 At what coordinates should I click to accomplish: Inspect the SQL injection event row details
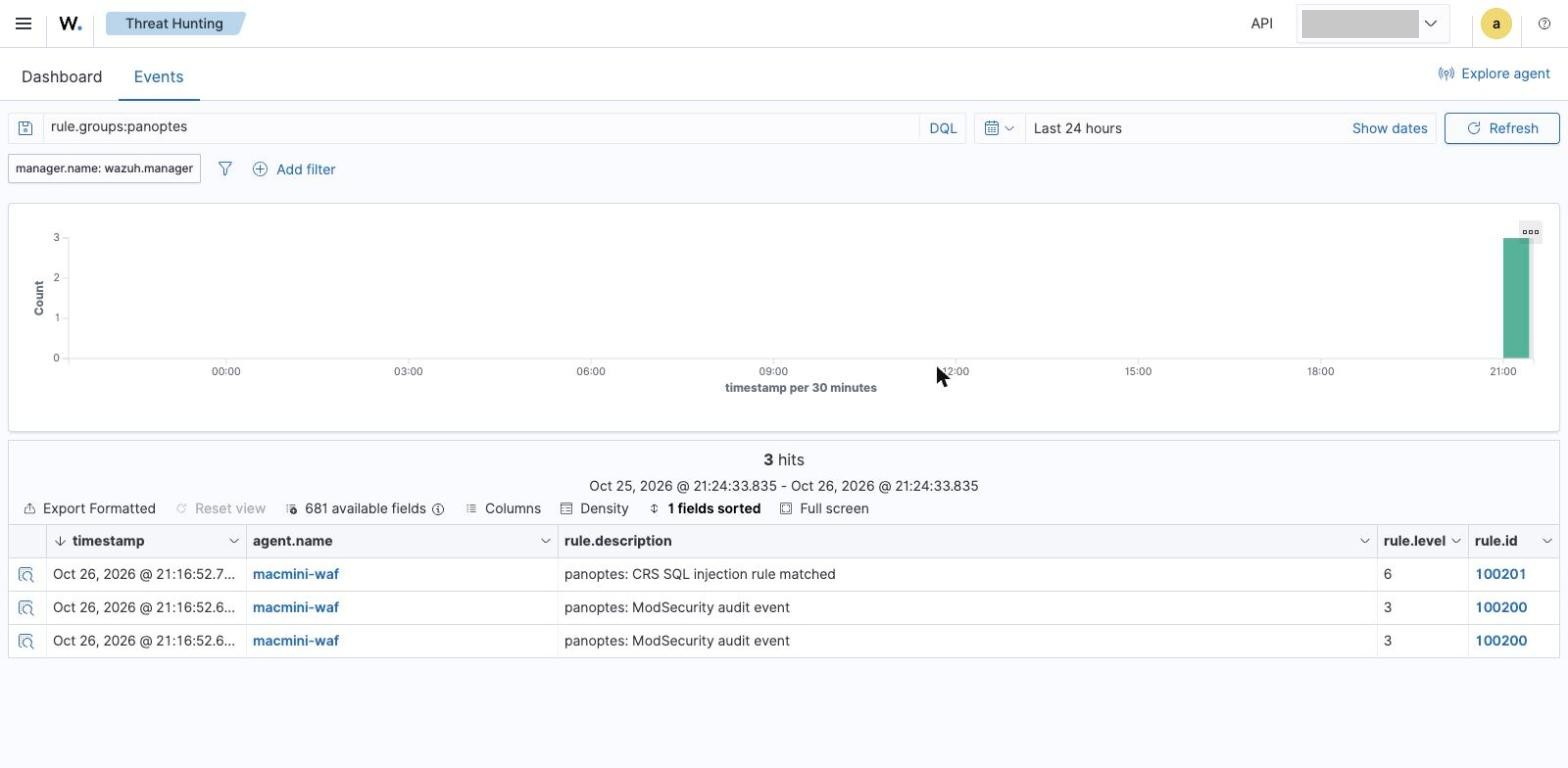26,575
